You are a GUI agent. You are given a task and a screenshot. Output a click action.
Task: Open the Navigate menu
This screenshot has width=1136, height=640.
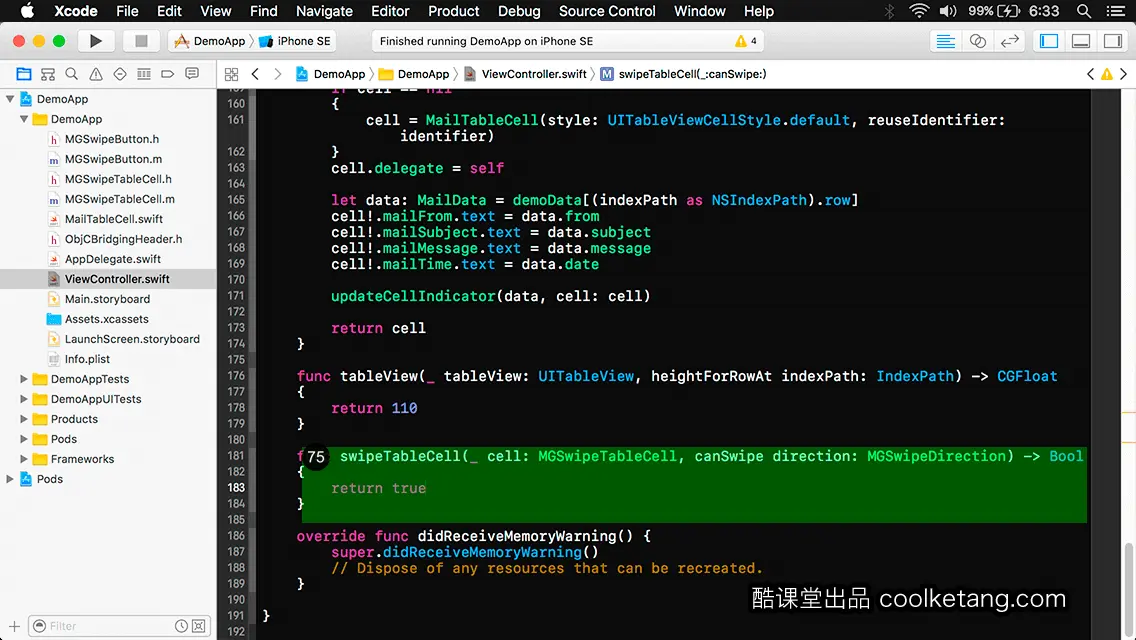(324, 11)
